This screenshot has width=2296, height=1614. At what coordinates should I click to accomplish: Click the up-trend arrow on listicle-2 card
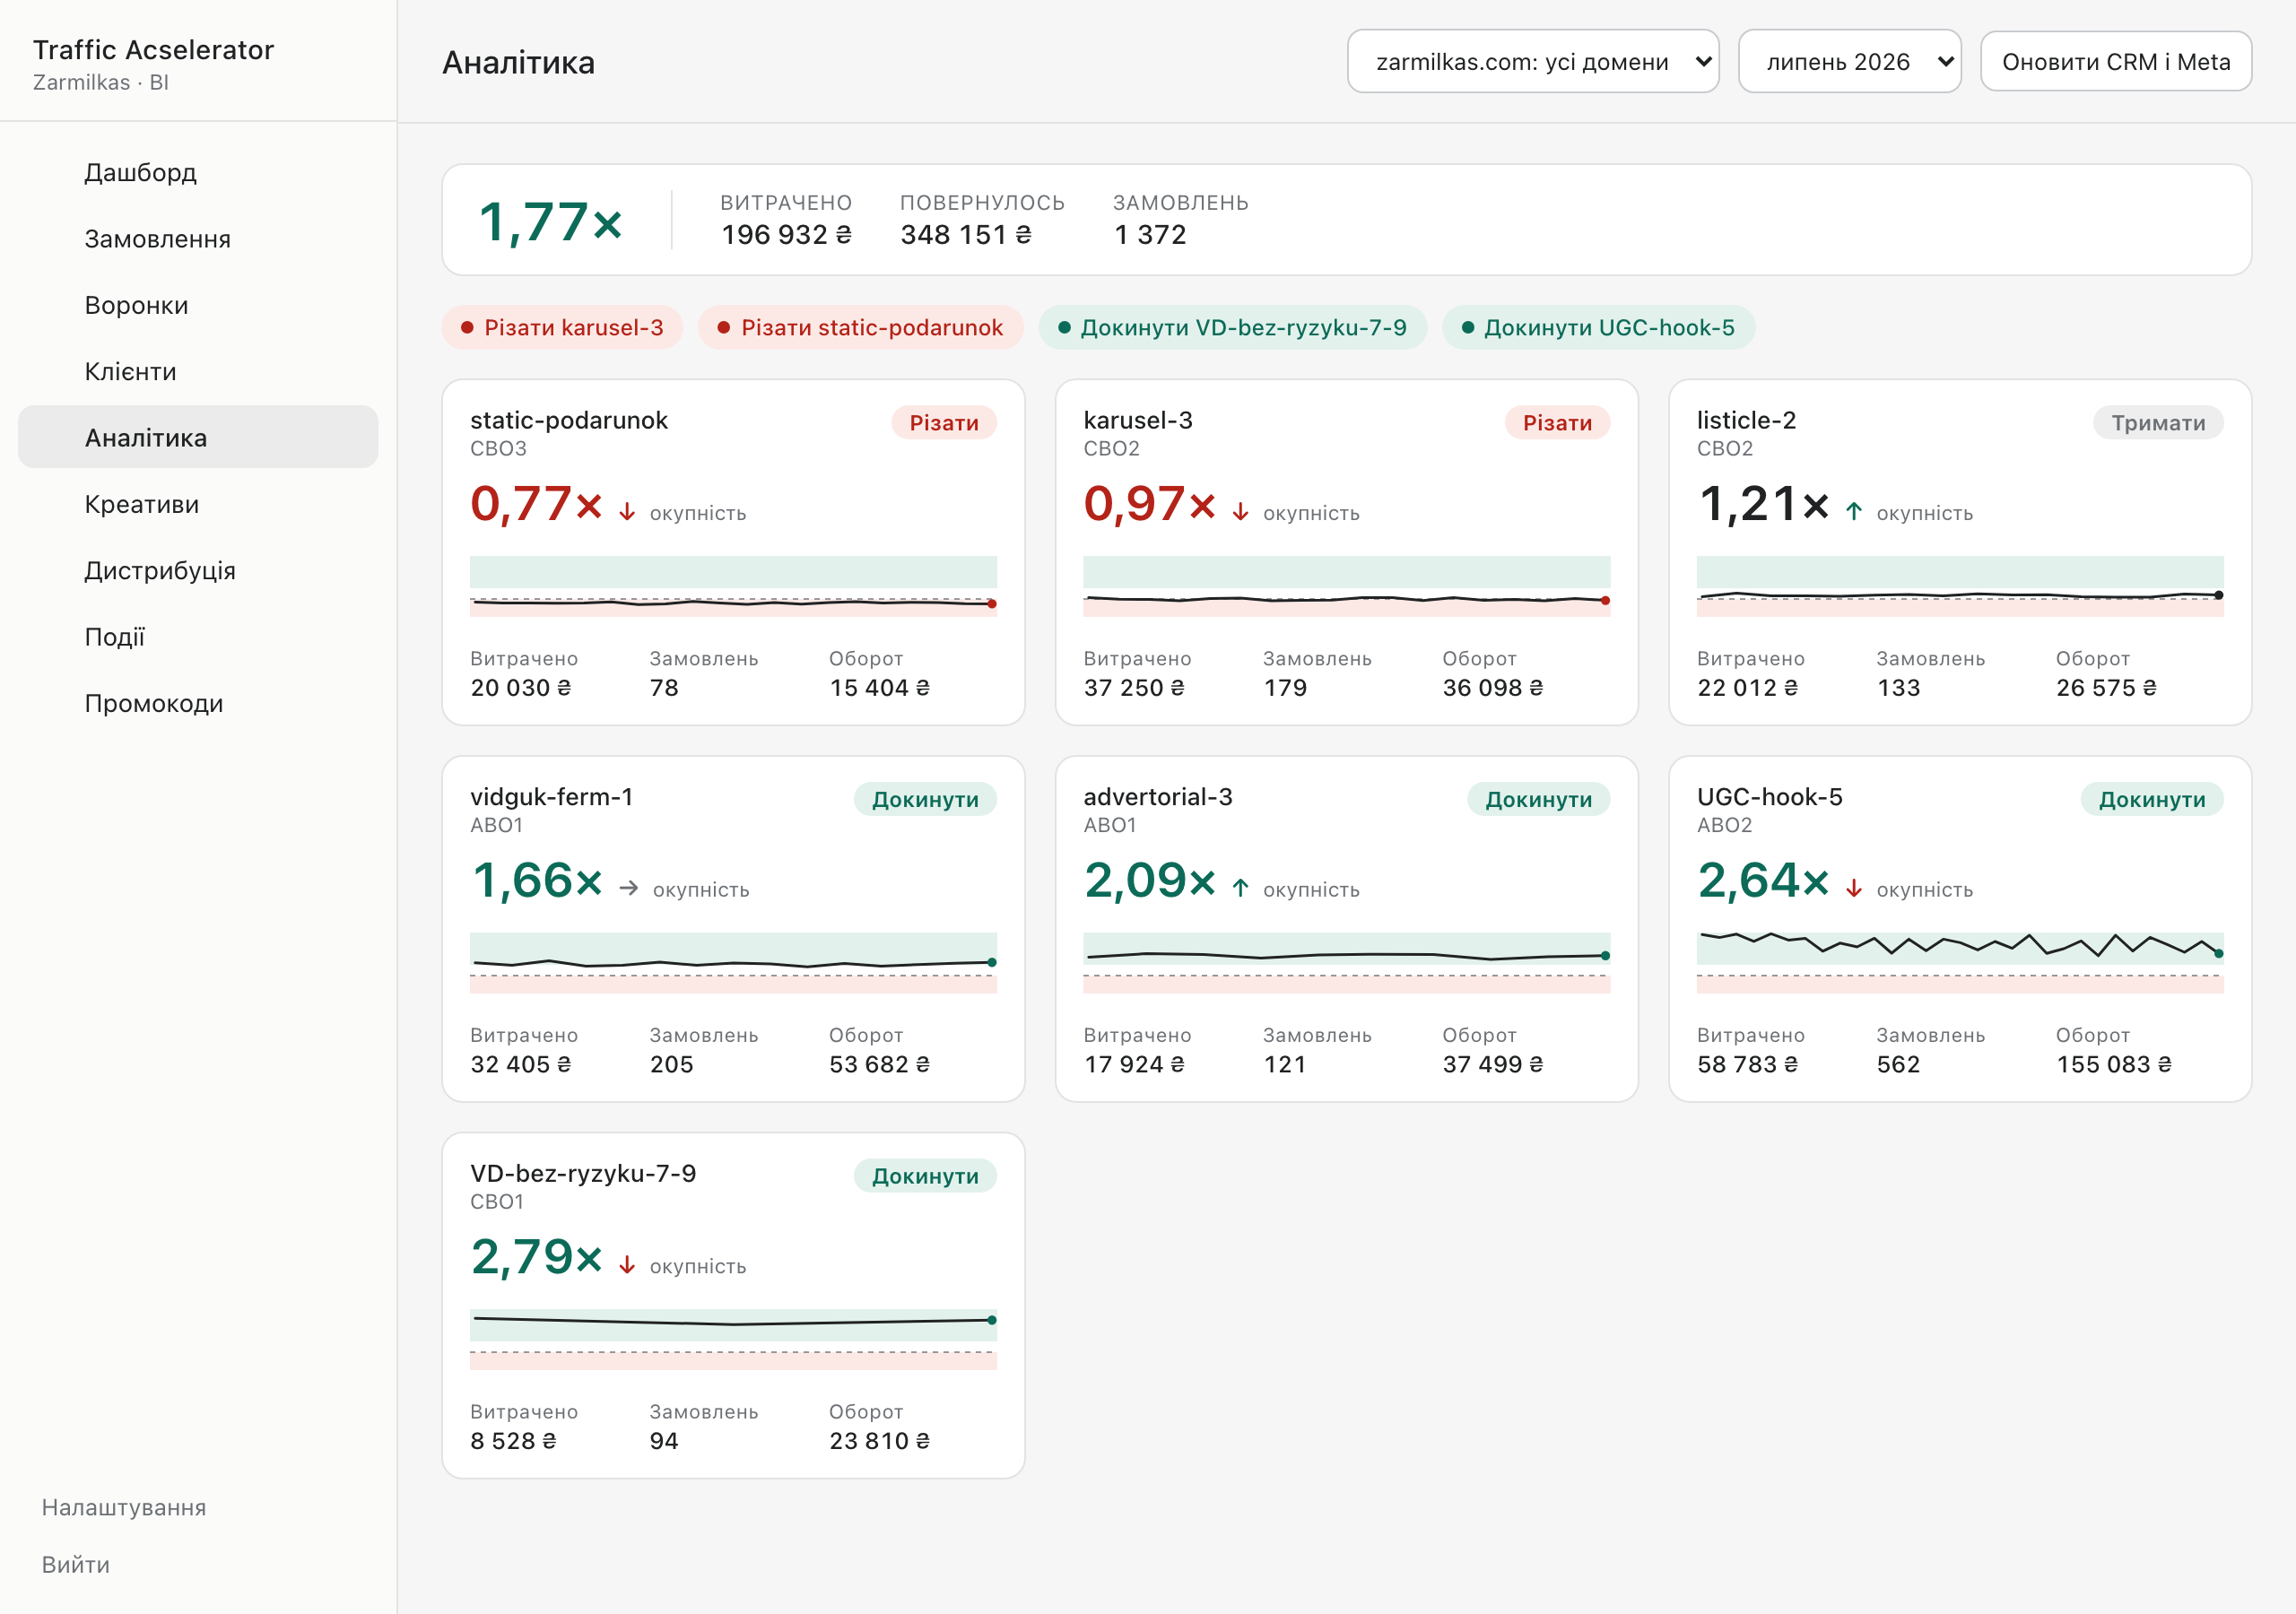[1854, 512]
